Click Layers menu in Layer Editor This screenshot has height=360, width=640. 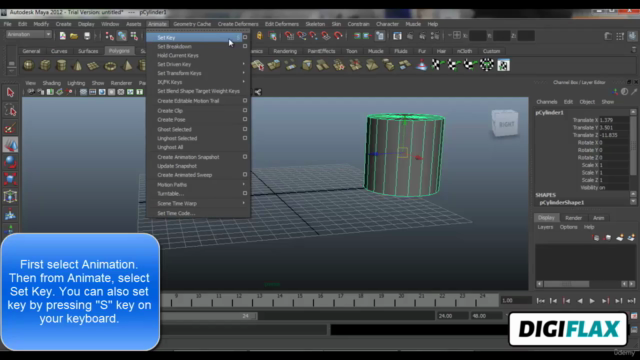click(x=545, y=227)
